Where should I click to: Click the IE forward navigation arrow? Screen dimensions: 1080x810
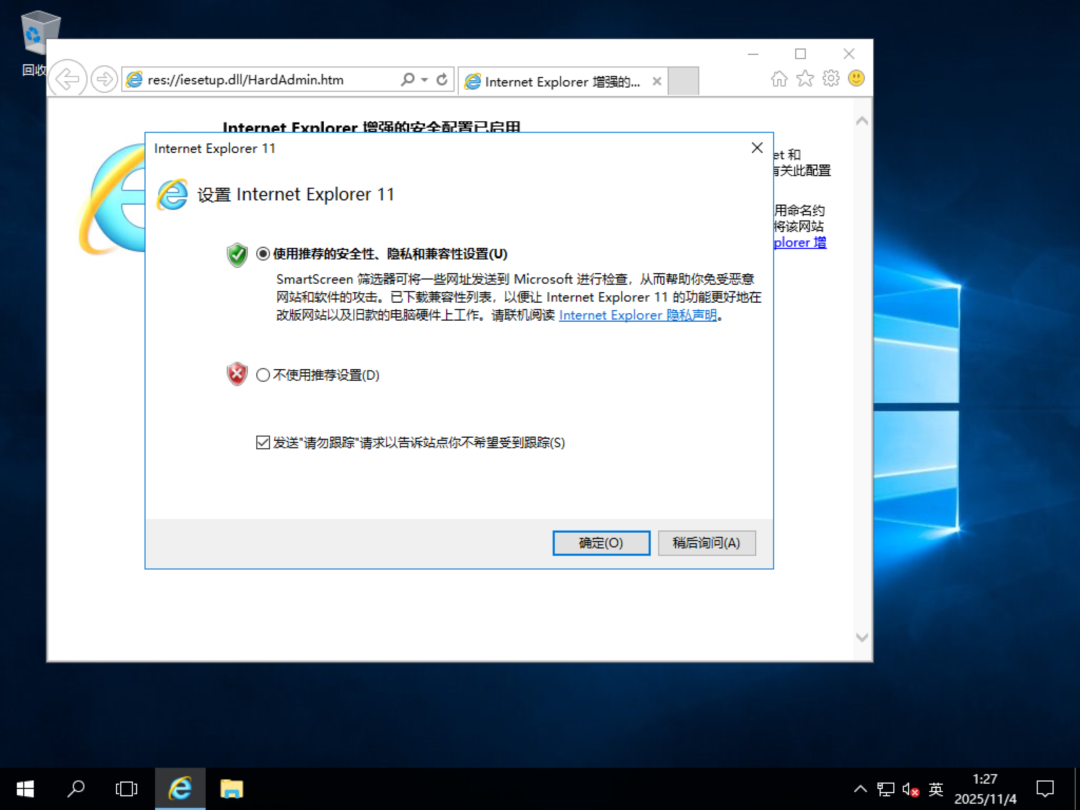pyautogui.click(x=104, y=79)
